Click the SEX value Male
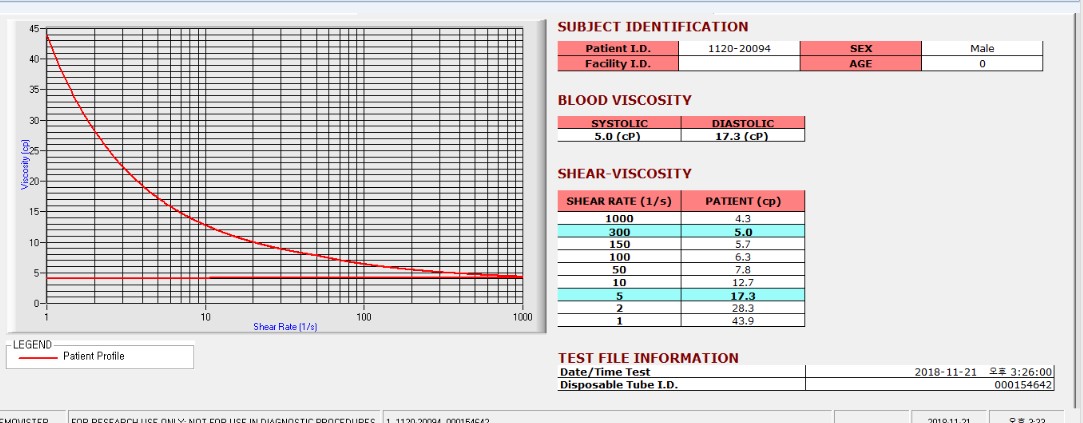This screenshot has width=1083, height=423. [981, 48]
